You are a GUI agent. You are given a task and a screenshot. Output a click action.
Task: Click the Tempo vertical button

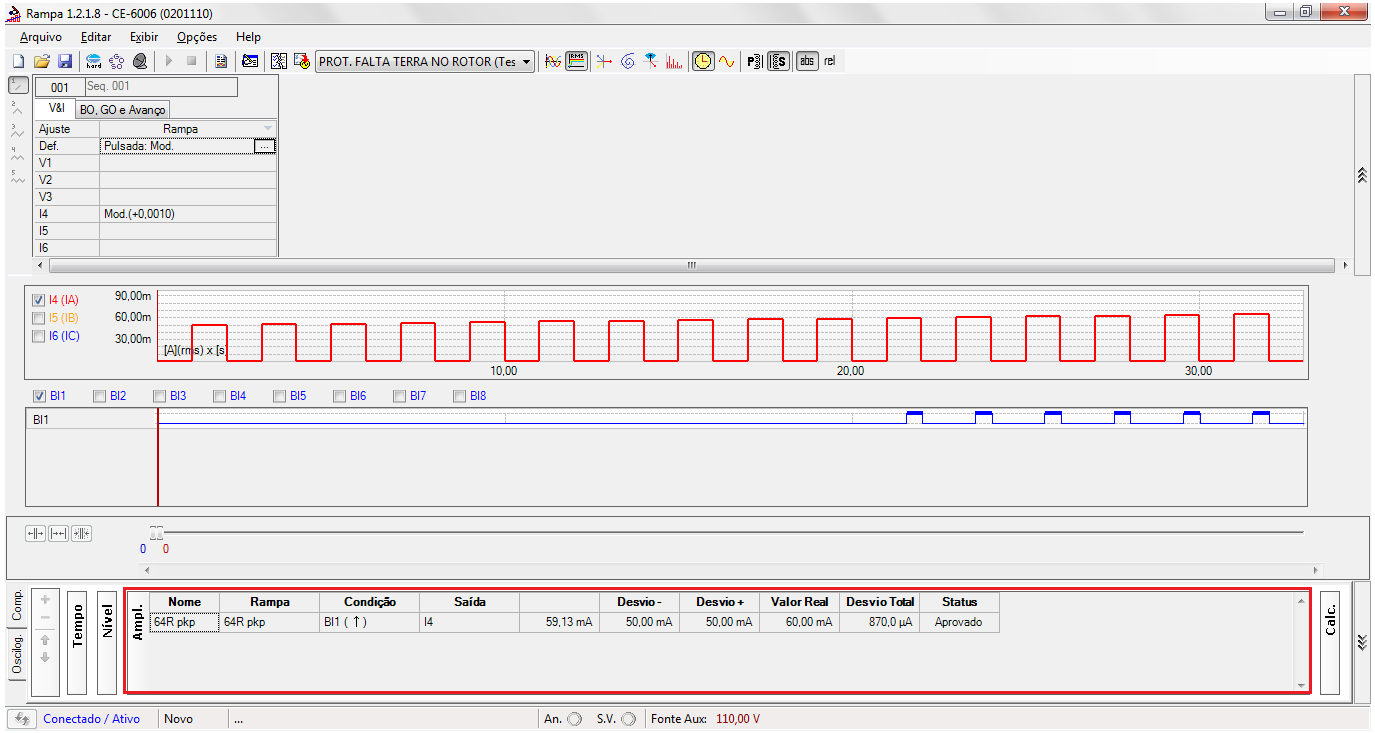(76, 643)
